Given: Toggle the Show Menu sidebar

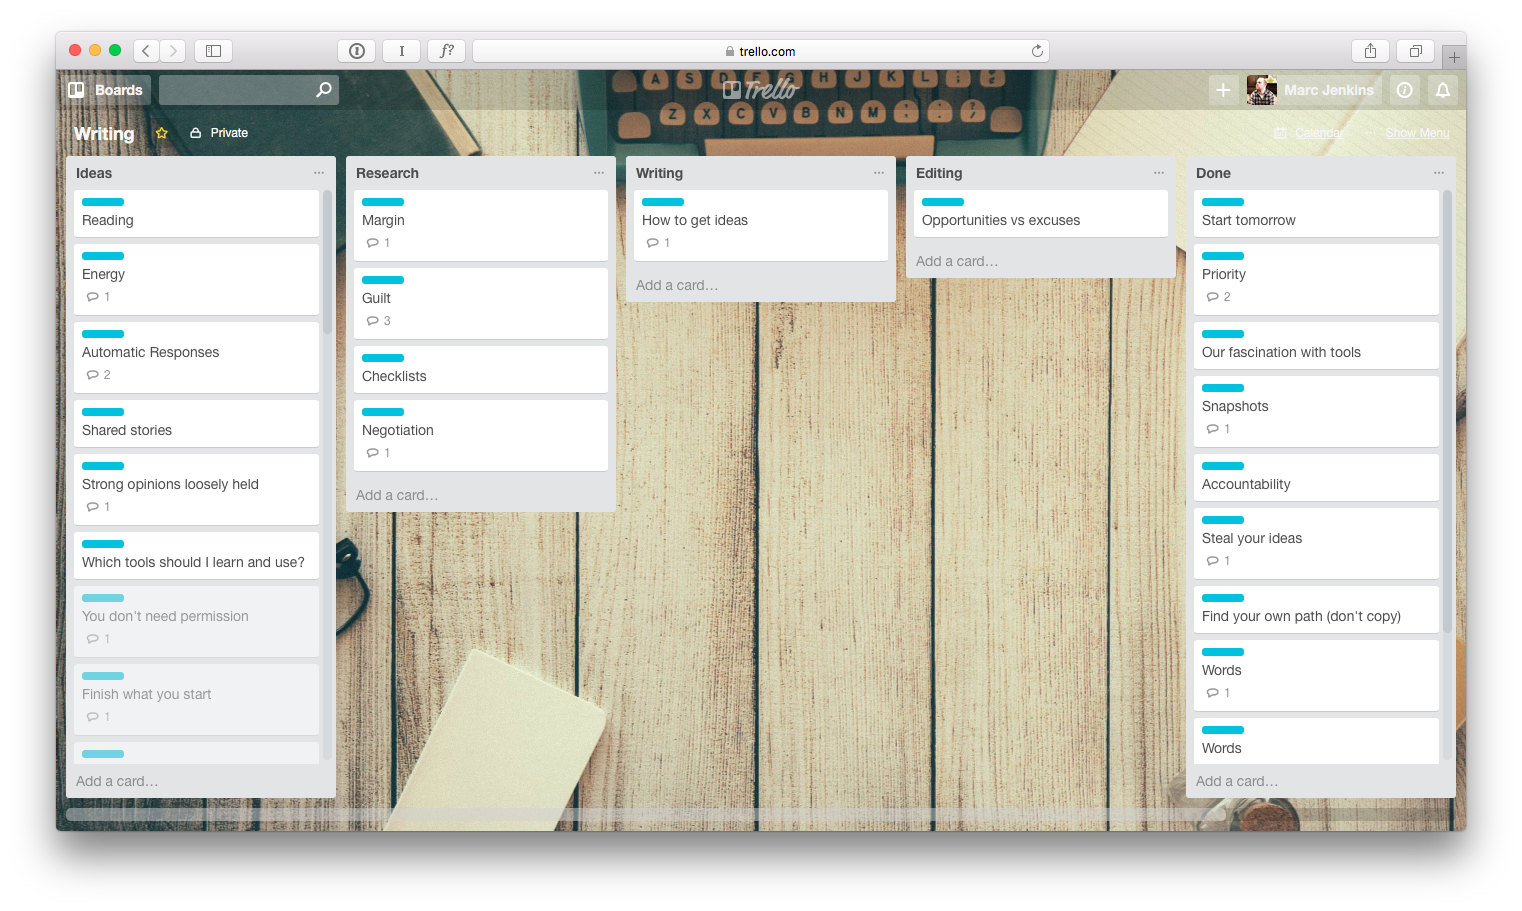Looking at the screenshot, I should coord(1417,132).
